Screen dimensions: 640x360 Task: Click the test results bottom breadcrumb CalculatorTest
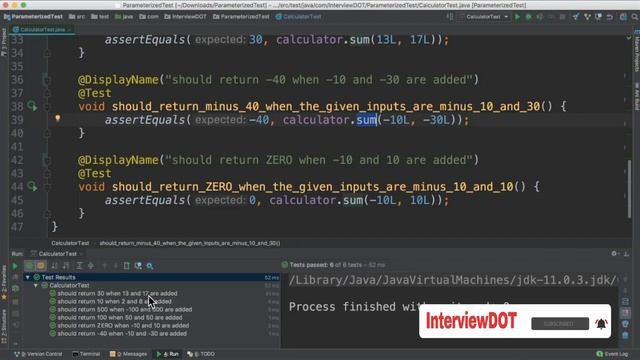(70, 243)
